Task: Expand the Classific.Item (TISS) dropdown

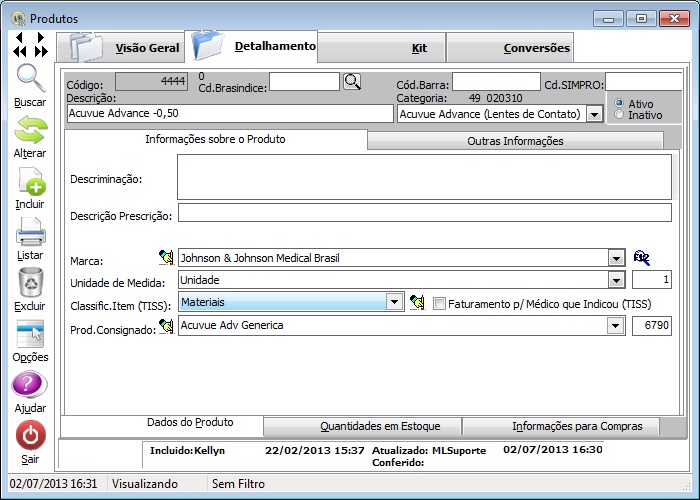Action: coord(394,302)
